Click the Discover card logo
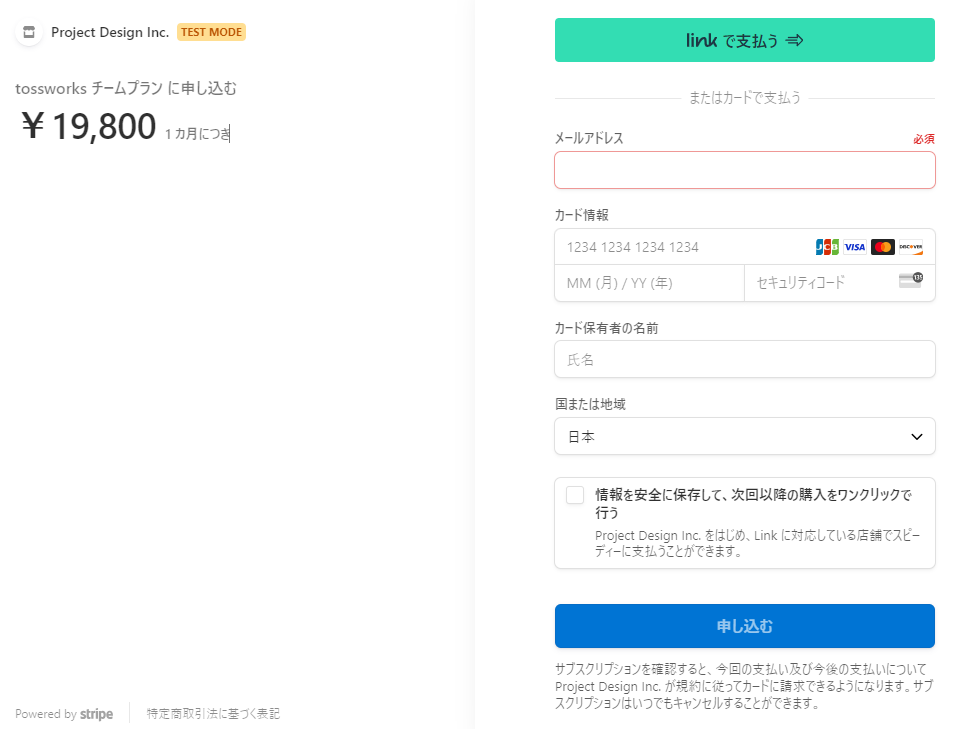Image resolution: width=958 pixels, height=729 pixels. coord(911,247)
